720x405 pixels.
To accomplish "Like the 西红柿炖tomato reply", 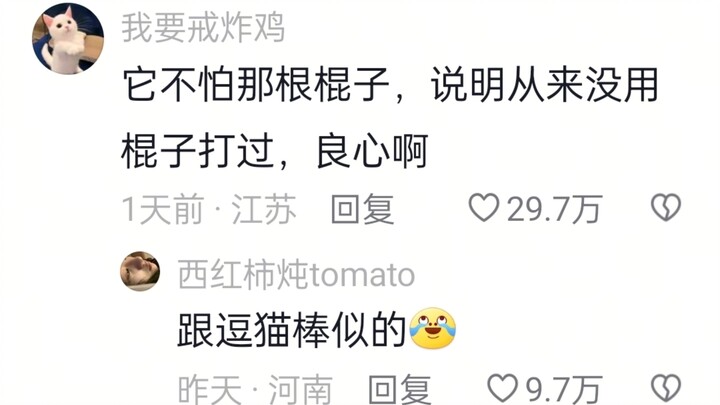I will click(502, 388).
